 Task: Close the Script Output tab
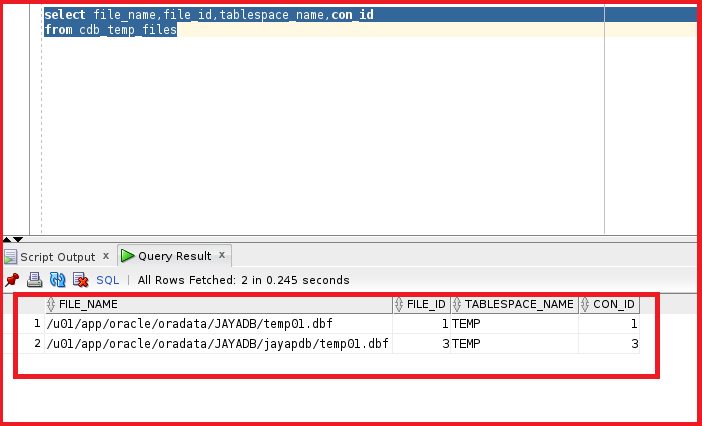click(106, 256)
